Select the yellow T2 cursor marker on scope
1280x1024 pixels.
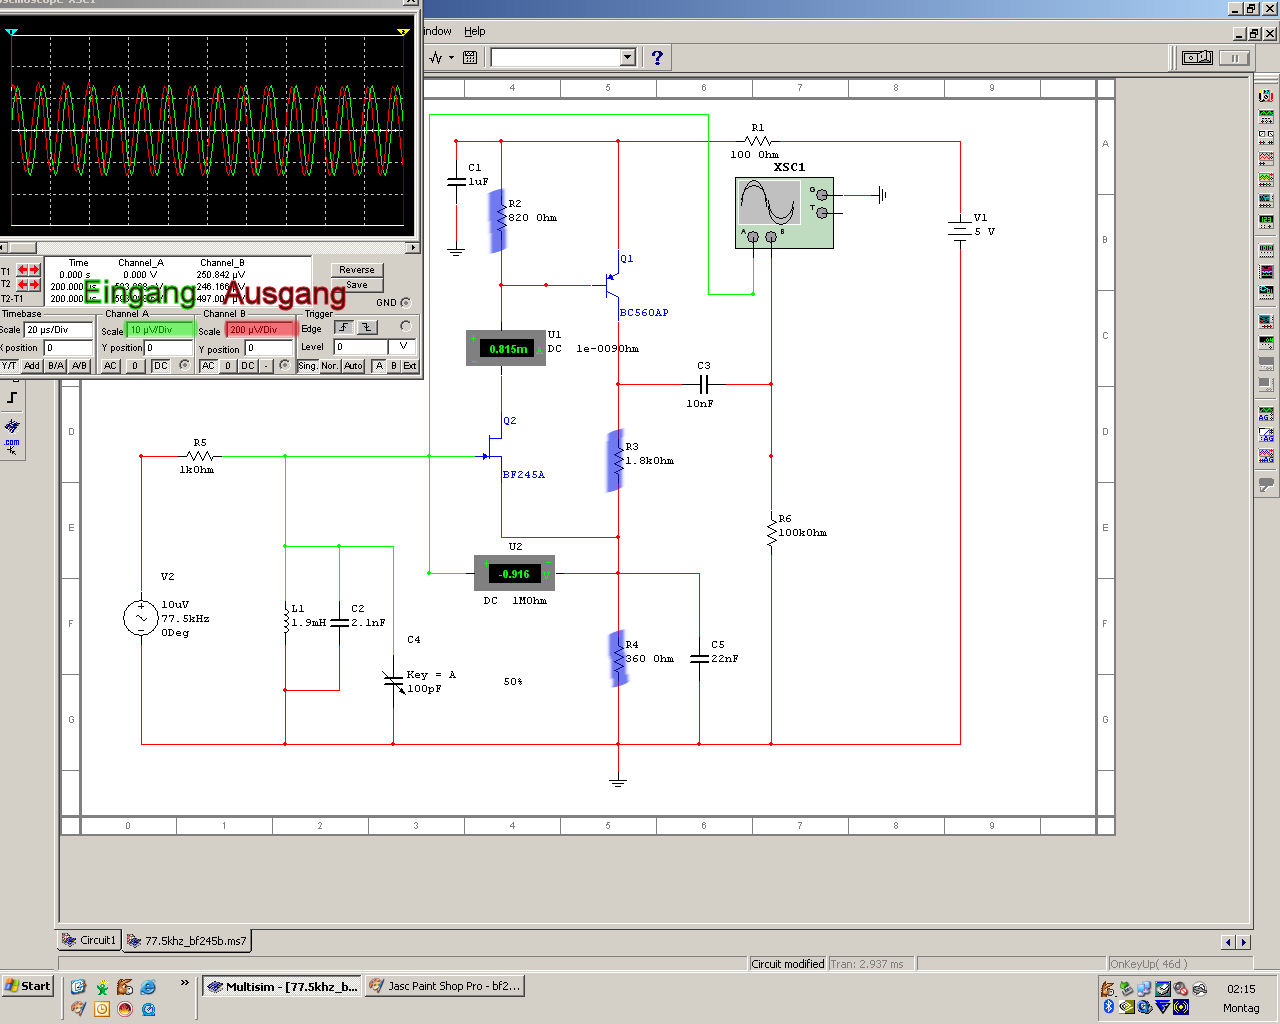click(x=403, y=32)
